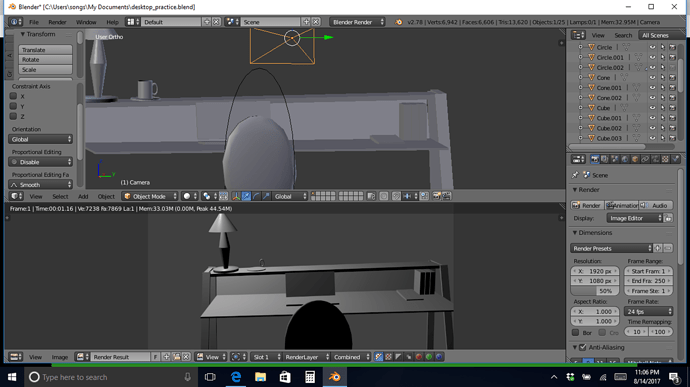This screenshot has width=690, height=387.
Task: Expand the Circle.001 tree item
Action: pos(580,57)
